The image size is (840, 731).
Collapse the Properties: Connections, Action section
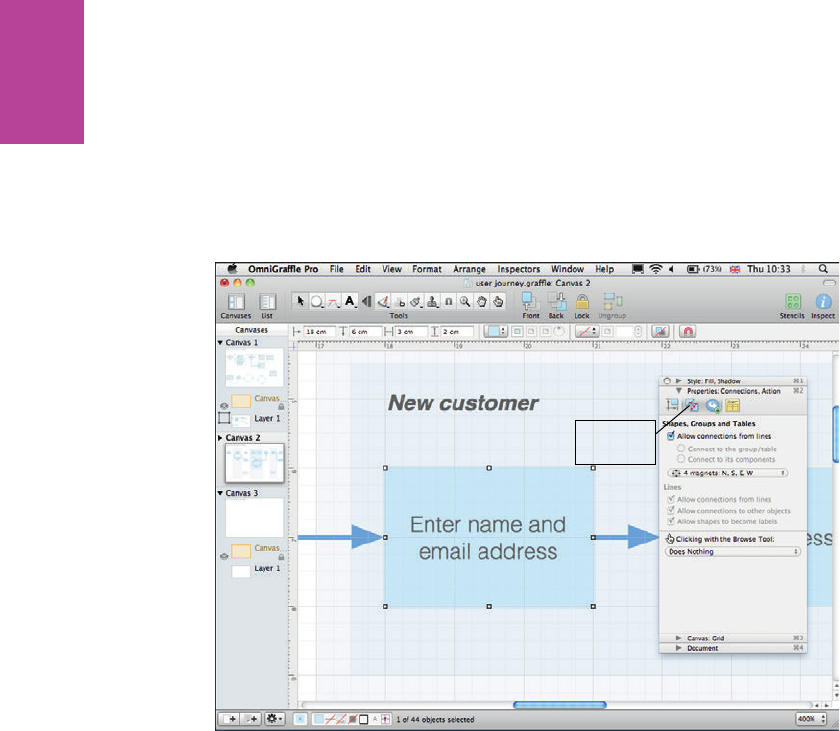click(x=679, y=391)
